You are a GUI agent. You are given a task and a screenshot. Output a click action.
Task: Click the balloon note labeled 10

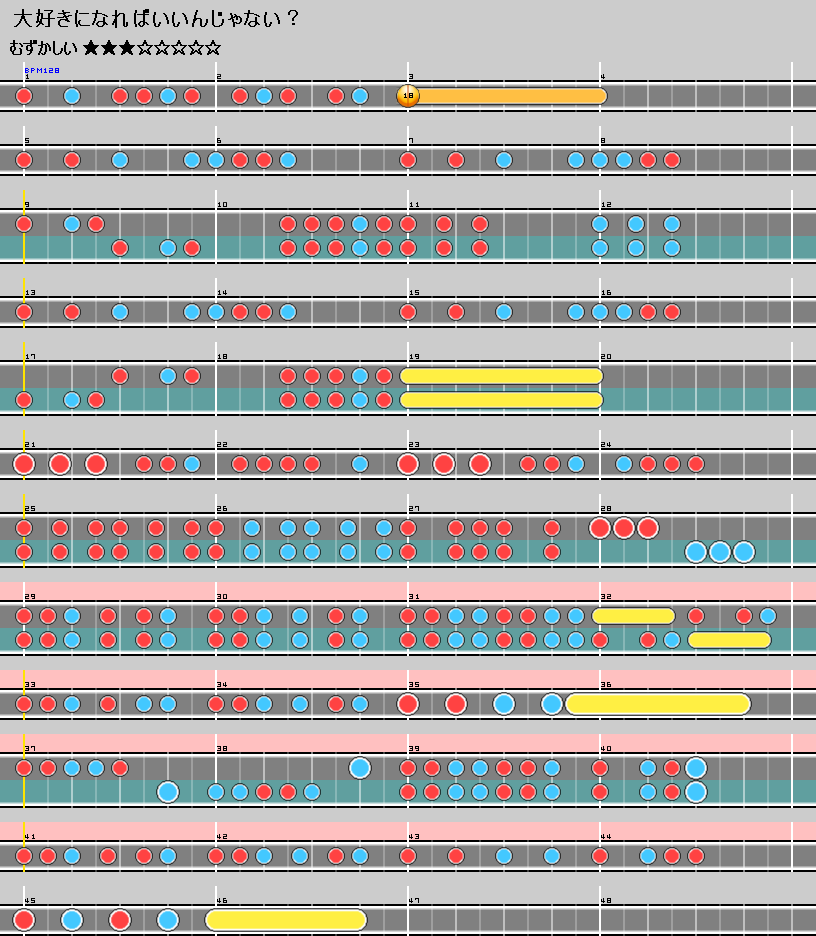[x=408, y=96]
